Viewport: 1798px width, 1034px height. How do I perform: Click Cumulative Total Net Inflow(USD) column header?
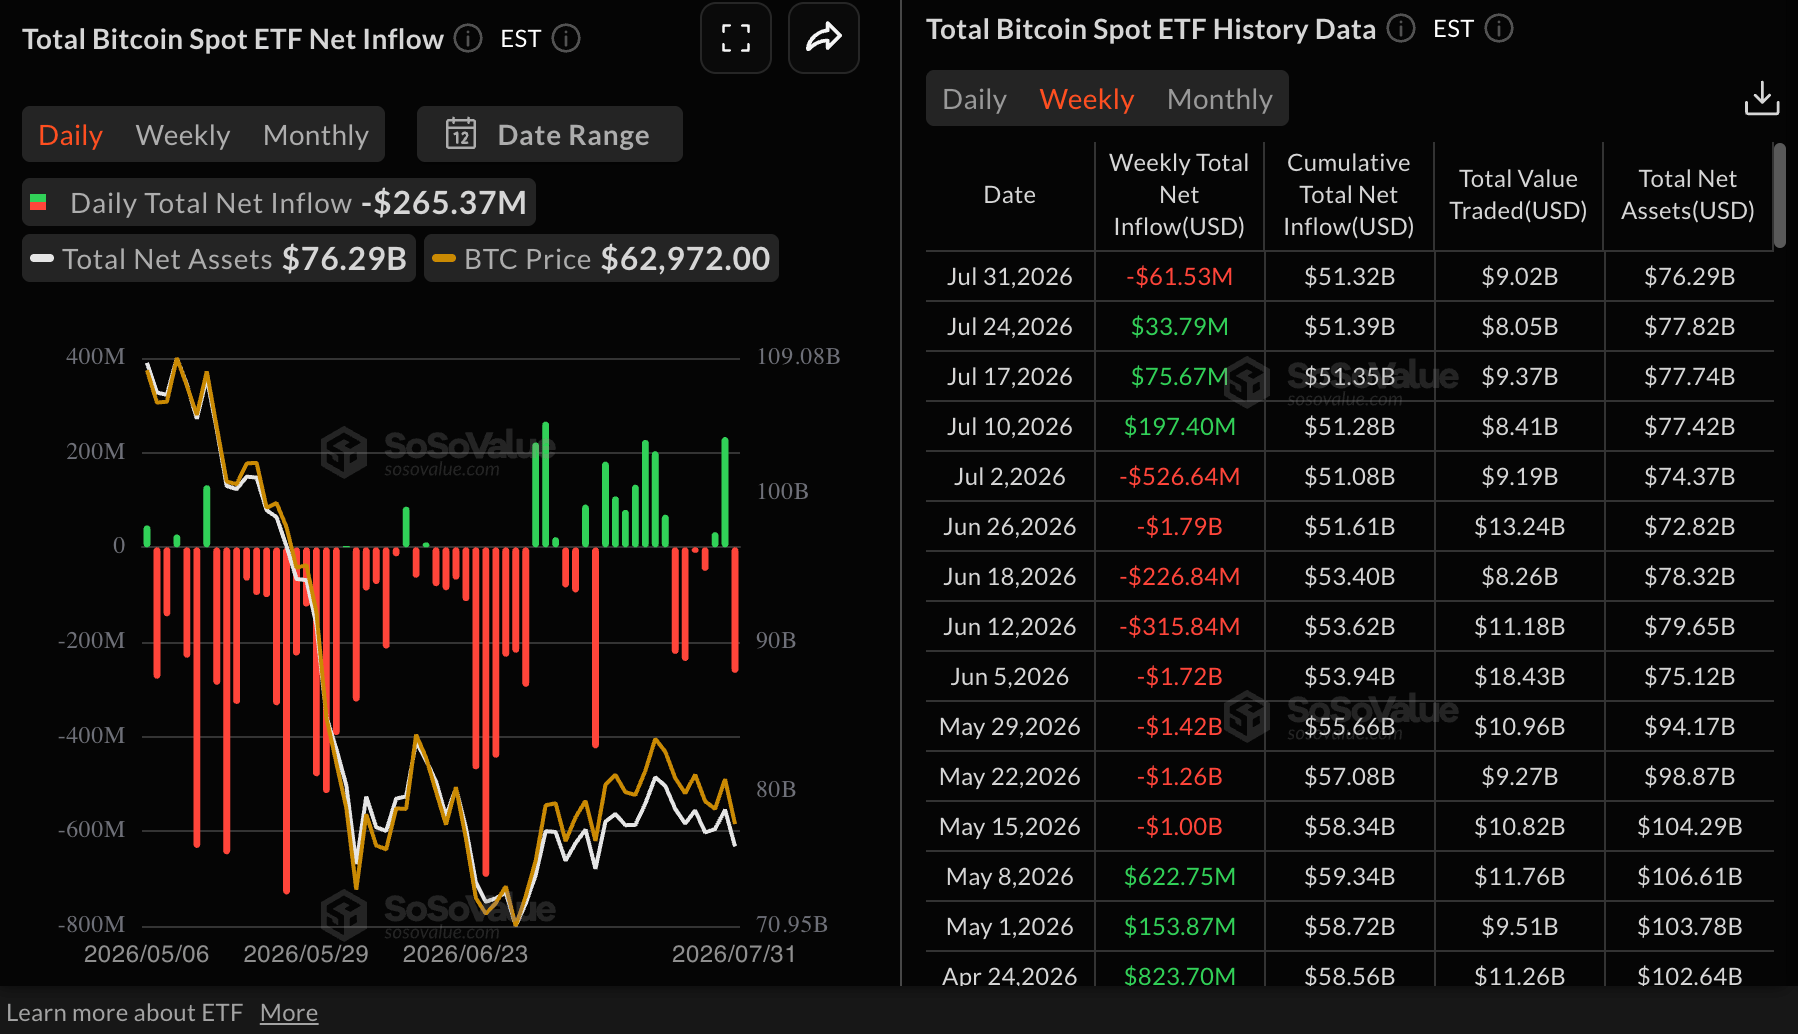tap(1349, 195)
